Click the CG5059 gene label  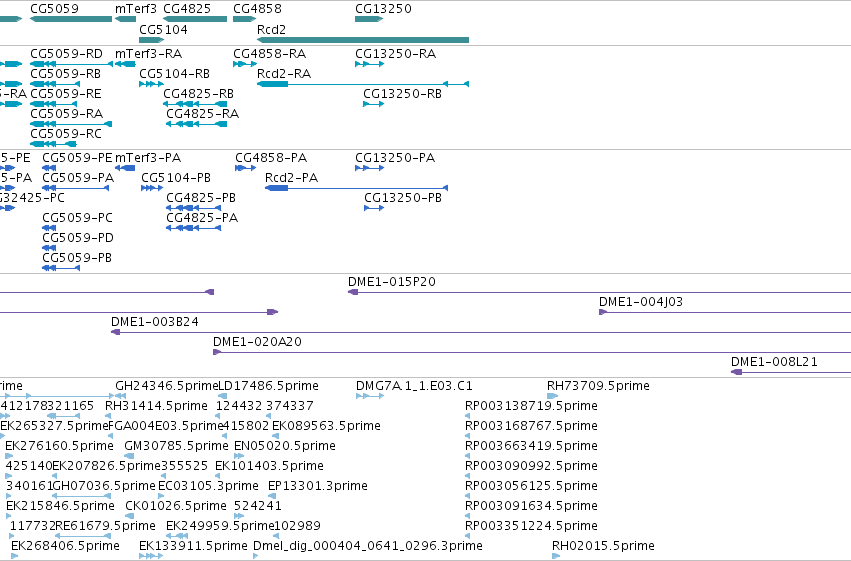pos(54,9)
